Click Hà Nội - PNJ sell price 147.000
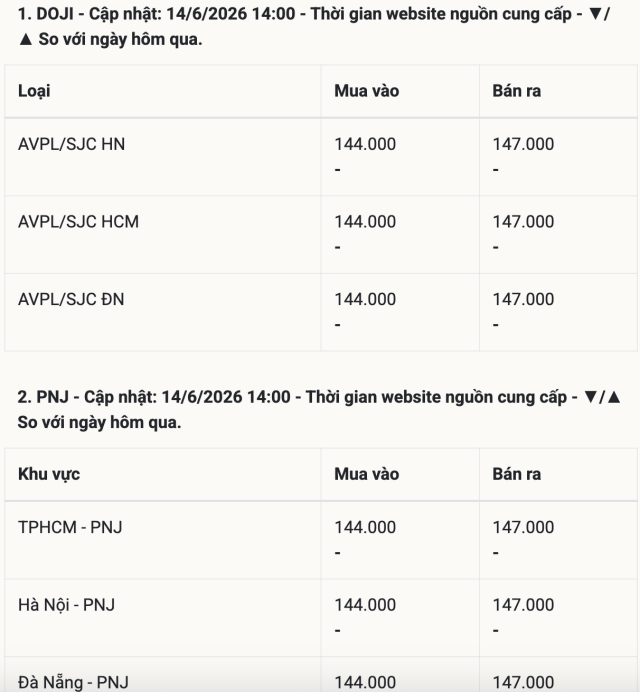The height and width of the screenshot is (692, 640). (523, 605)
